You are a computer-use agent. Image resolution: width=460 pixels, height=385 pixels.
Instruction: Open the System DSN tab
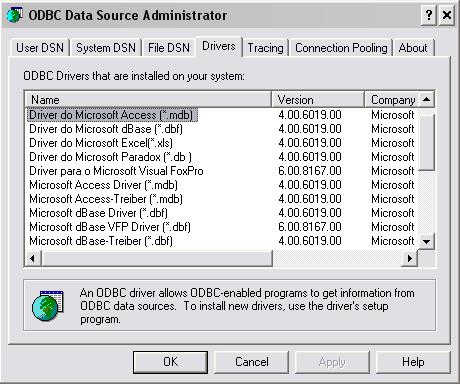click(x=106, y=48)
